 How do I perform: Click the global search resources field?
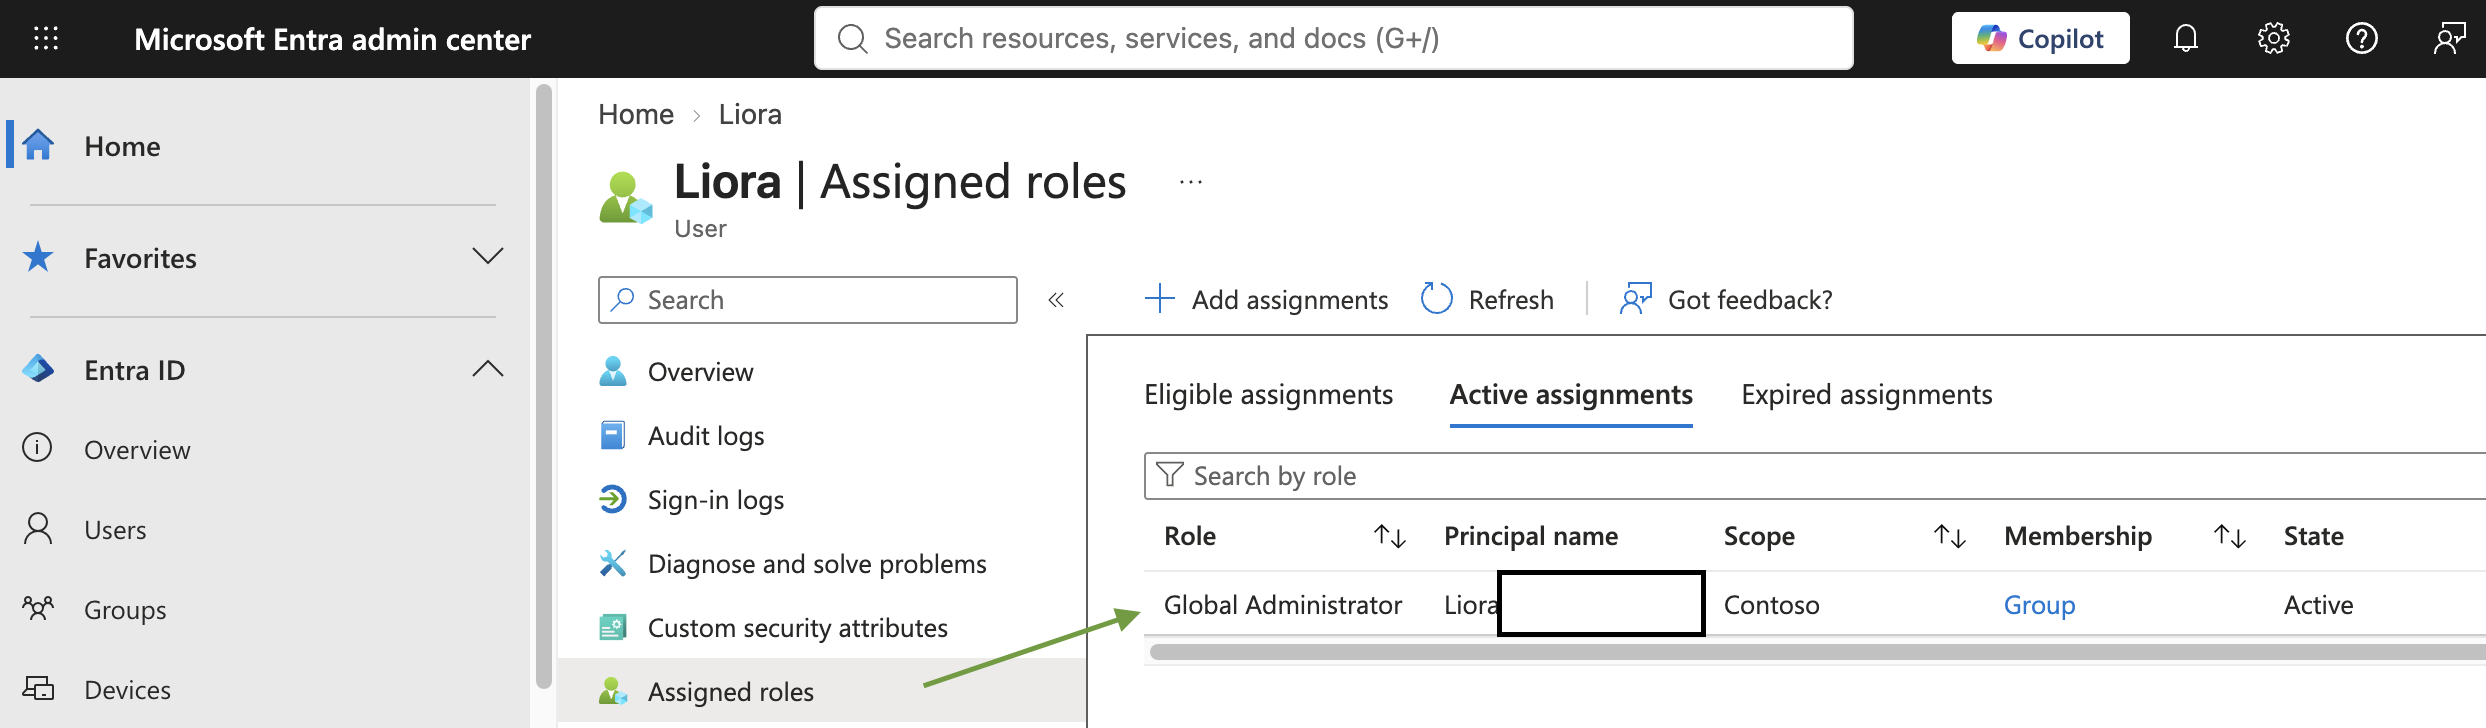coord(1333,39)
